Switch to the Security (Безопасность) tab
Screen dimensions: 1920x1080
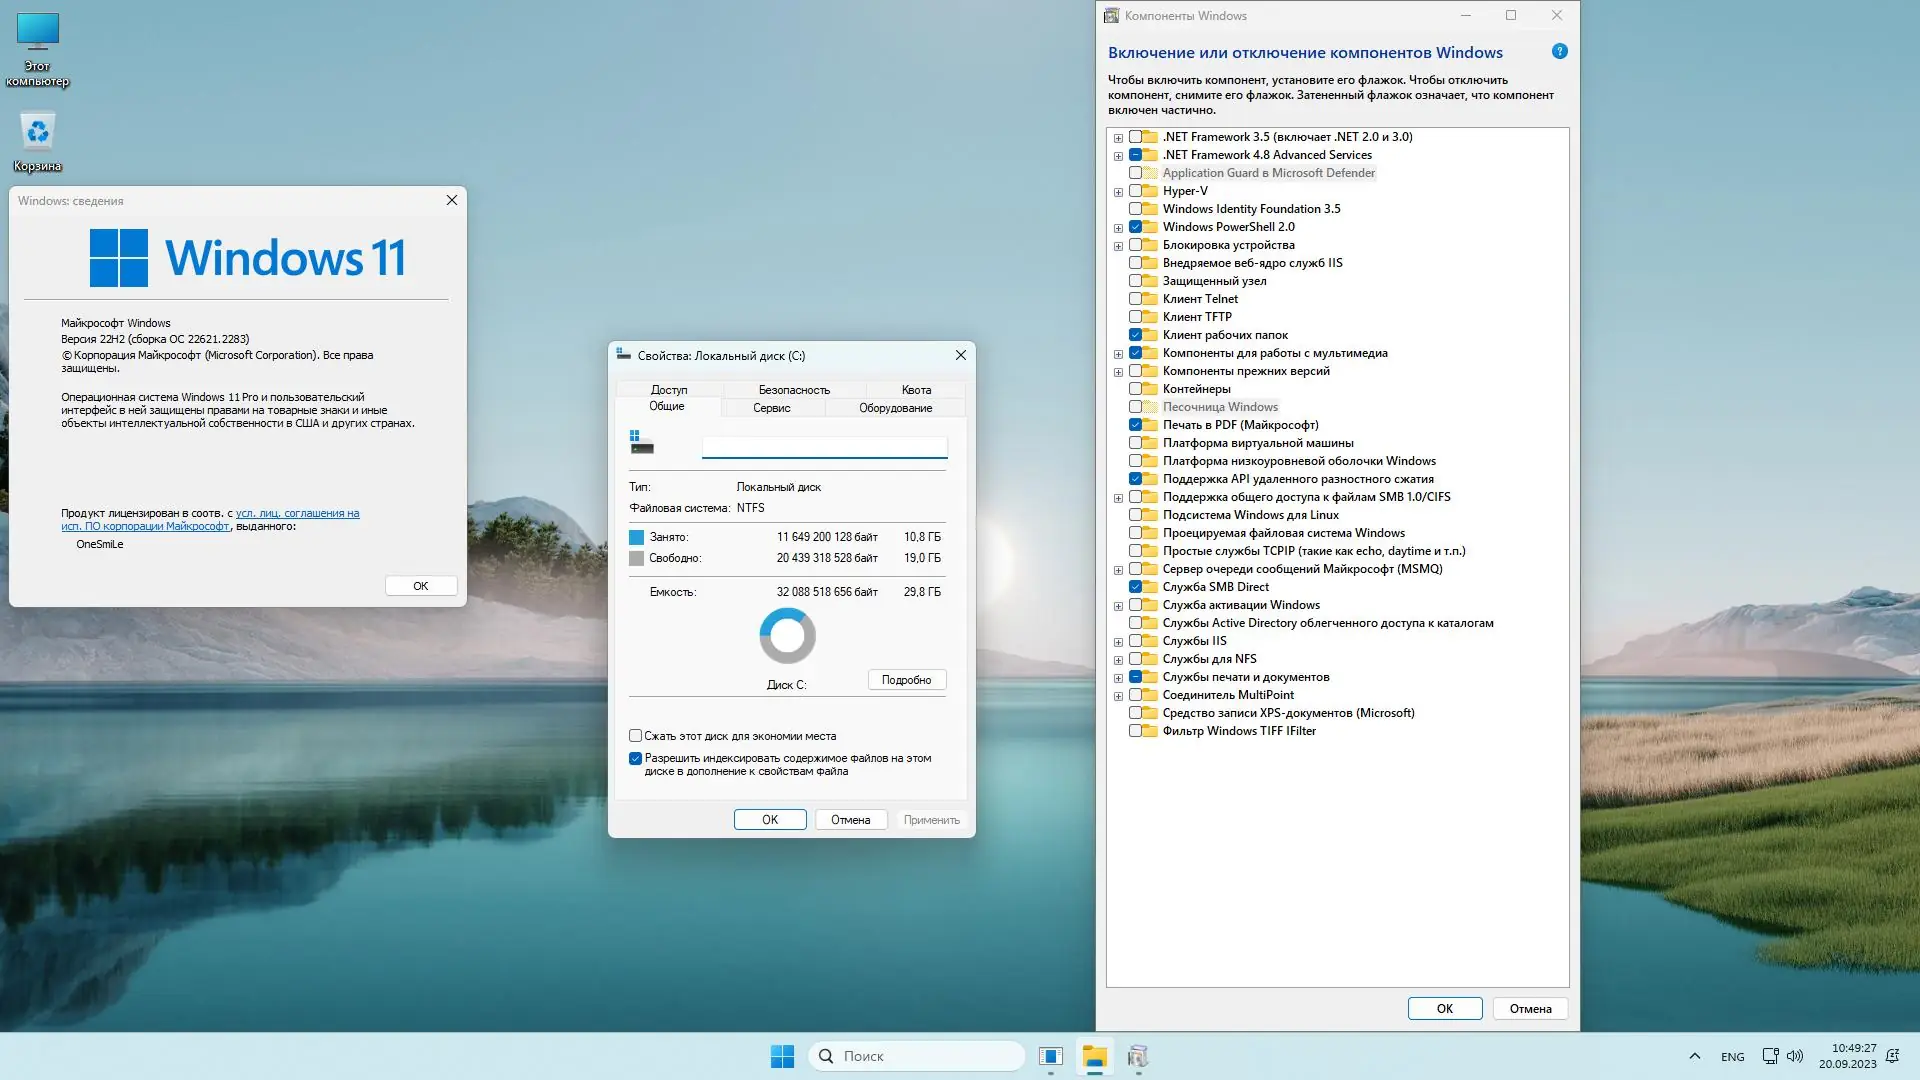(793, 390)
